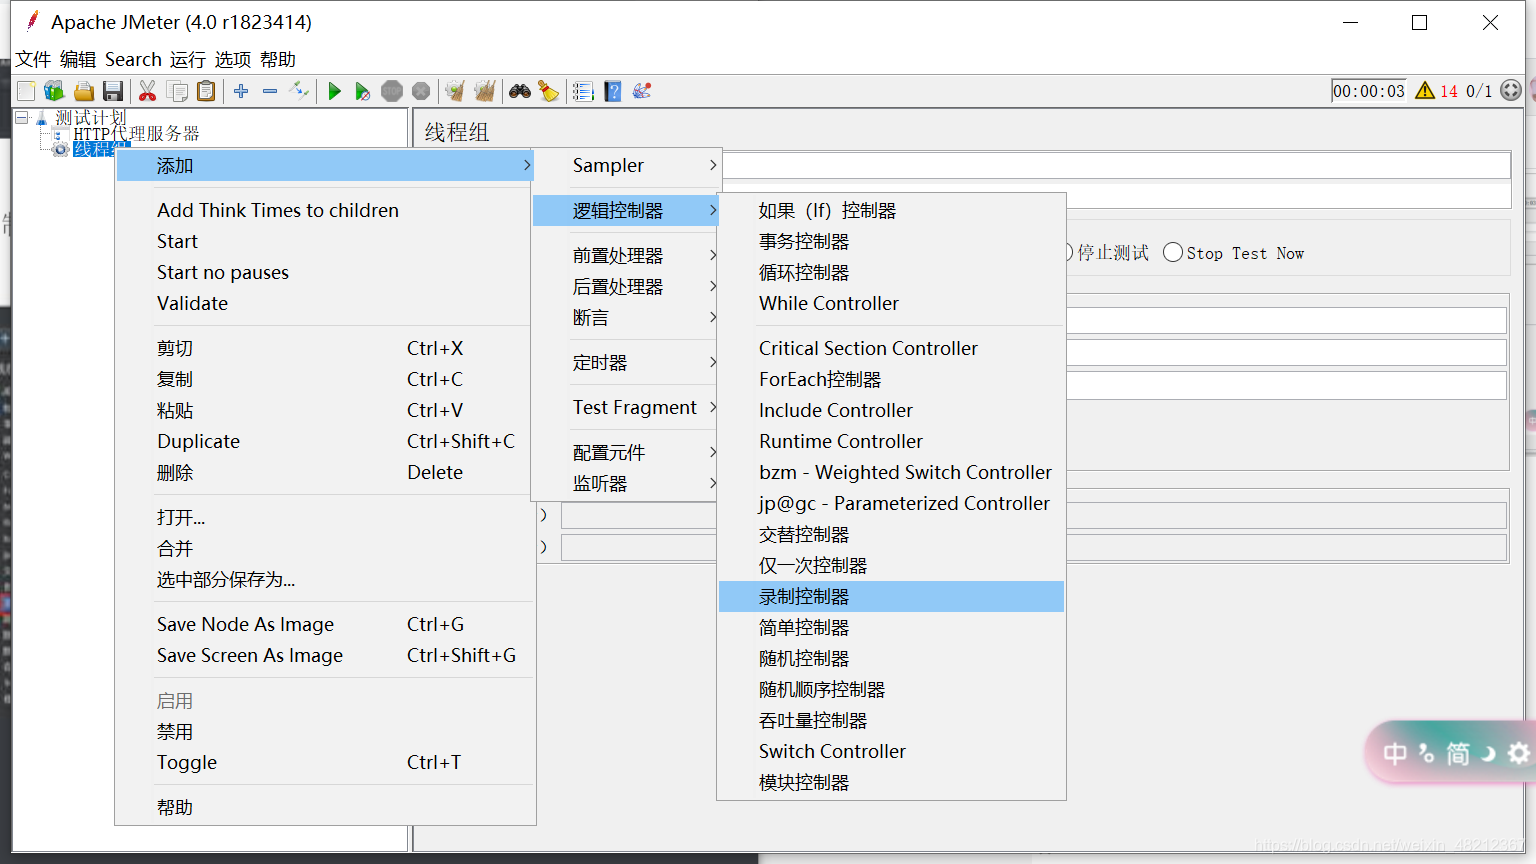The width and height of the screenshot is (1536, 864).
Task: Click the IME moon icon
Action: click(1489, 753)
